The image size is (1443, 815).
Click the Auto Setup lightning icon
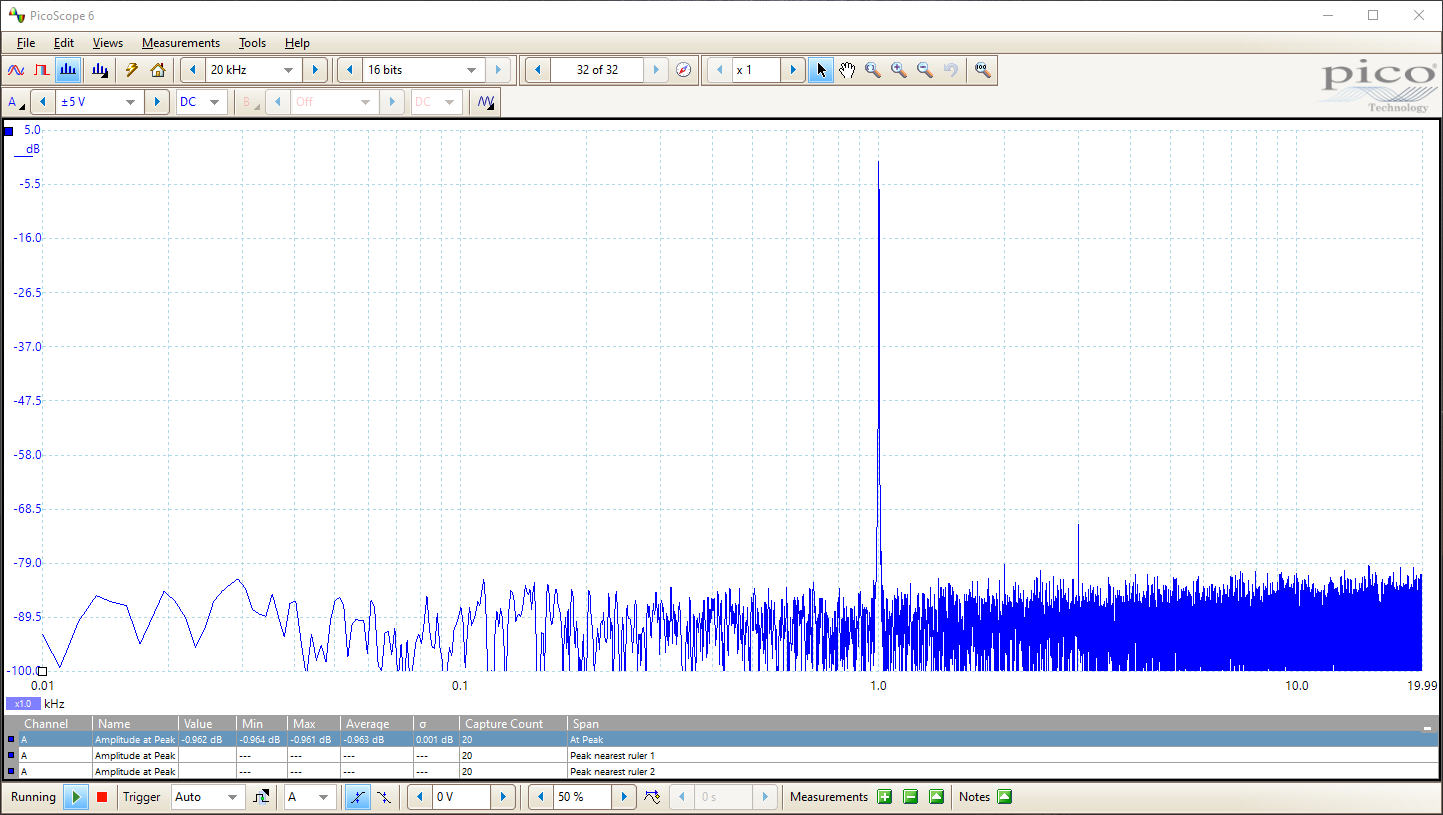point(132,70)
